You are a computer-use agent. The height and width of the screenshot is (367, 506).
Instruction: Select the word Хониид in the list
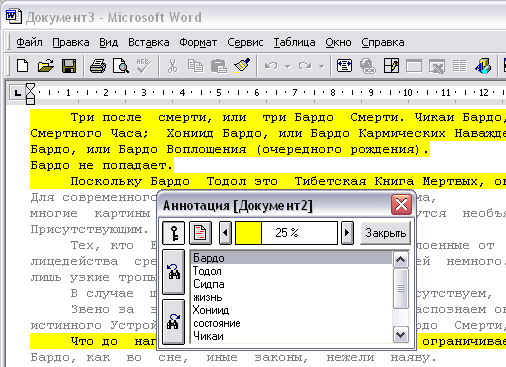pos(292,310)
